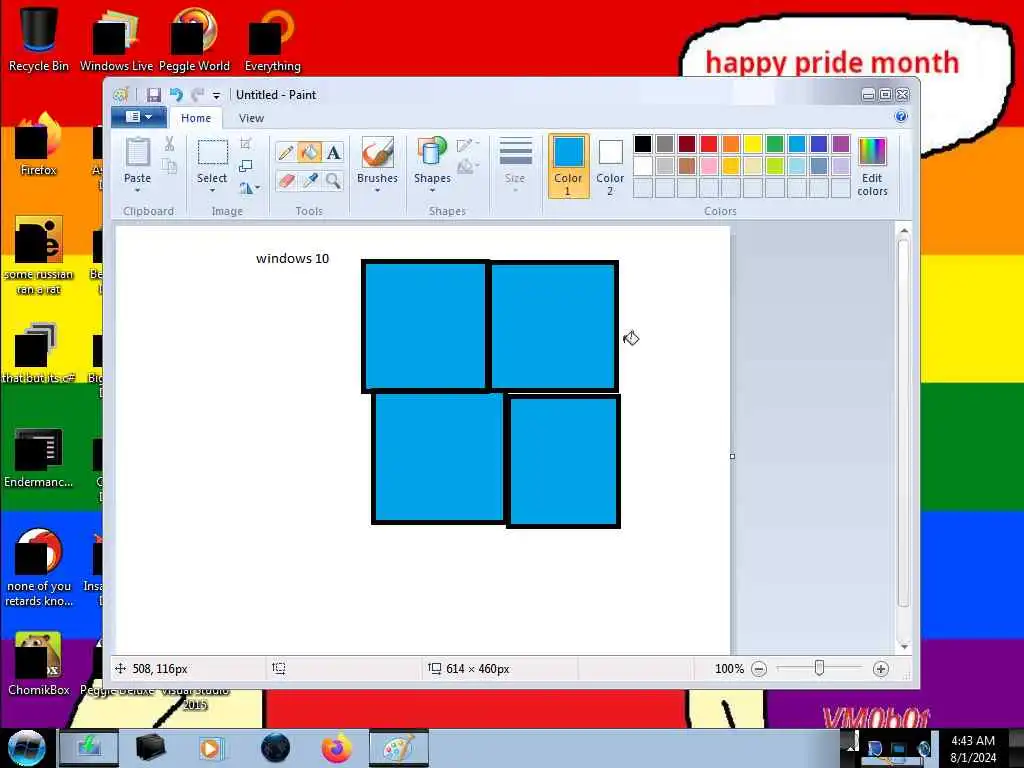Click the Brushes tool icon
The image size is (1024, 768).
click(x=377, y=153)
